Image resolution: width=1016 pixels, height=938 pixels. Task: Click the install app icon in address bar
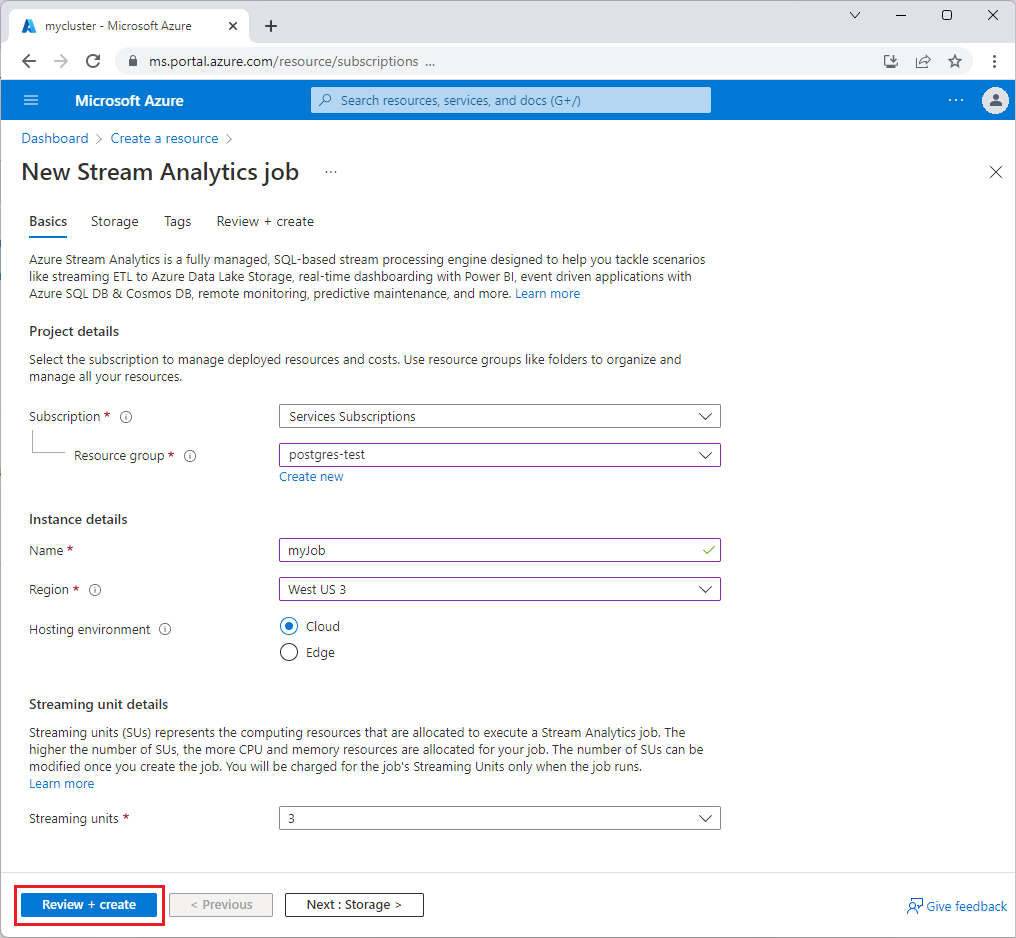click(890, 61)
